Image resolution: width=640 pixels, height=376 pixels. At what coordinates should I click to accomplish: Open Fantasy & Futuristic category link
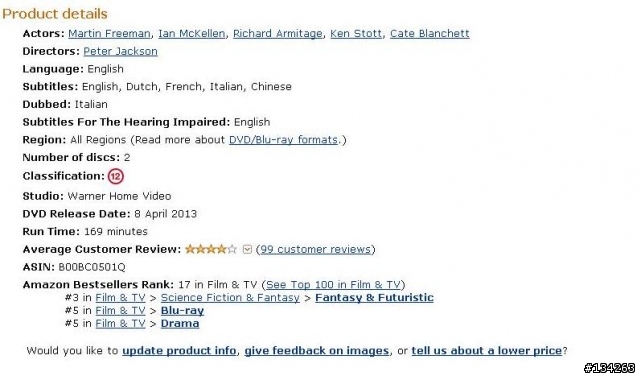pyautogui.click(x=374, y=298)
